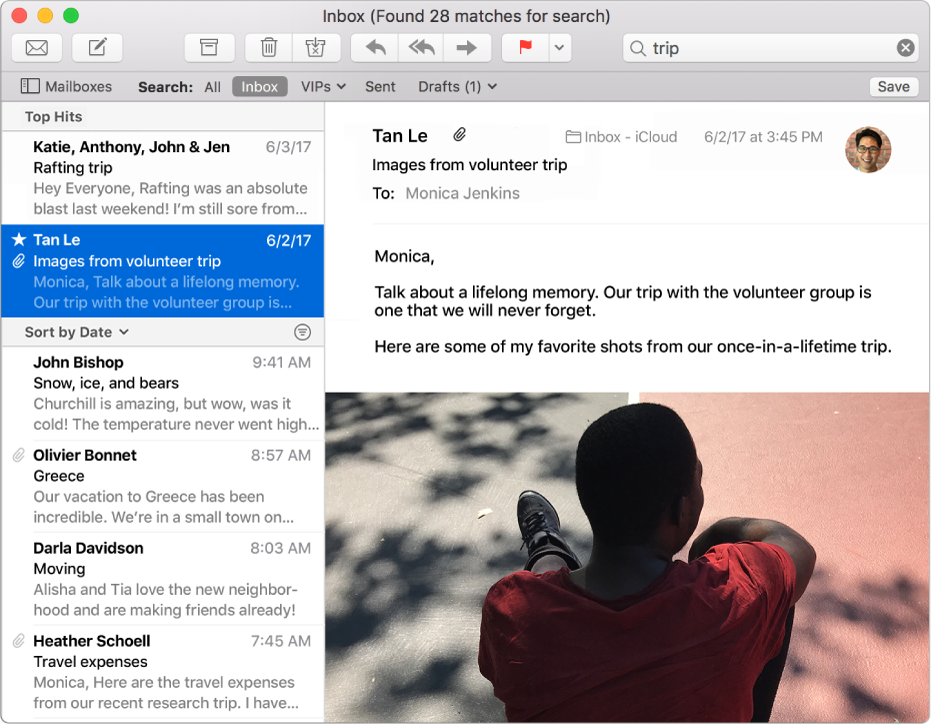Select the All search scope
934x724 pixels.
tap(212, 87)
